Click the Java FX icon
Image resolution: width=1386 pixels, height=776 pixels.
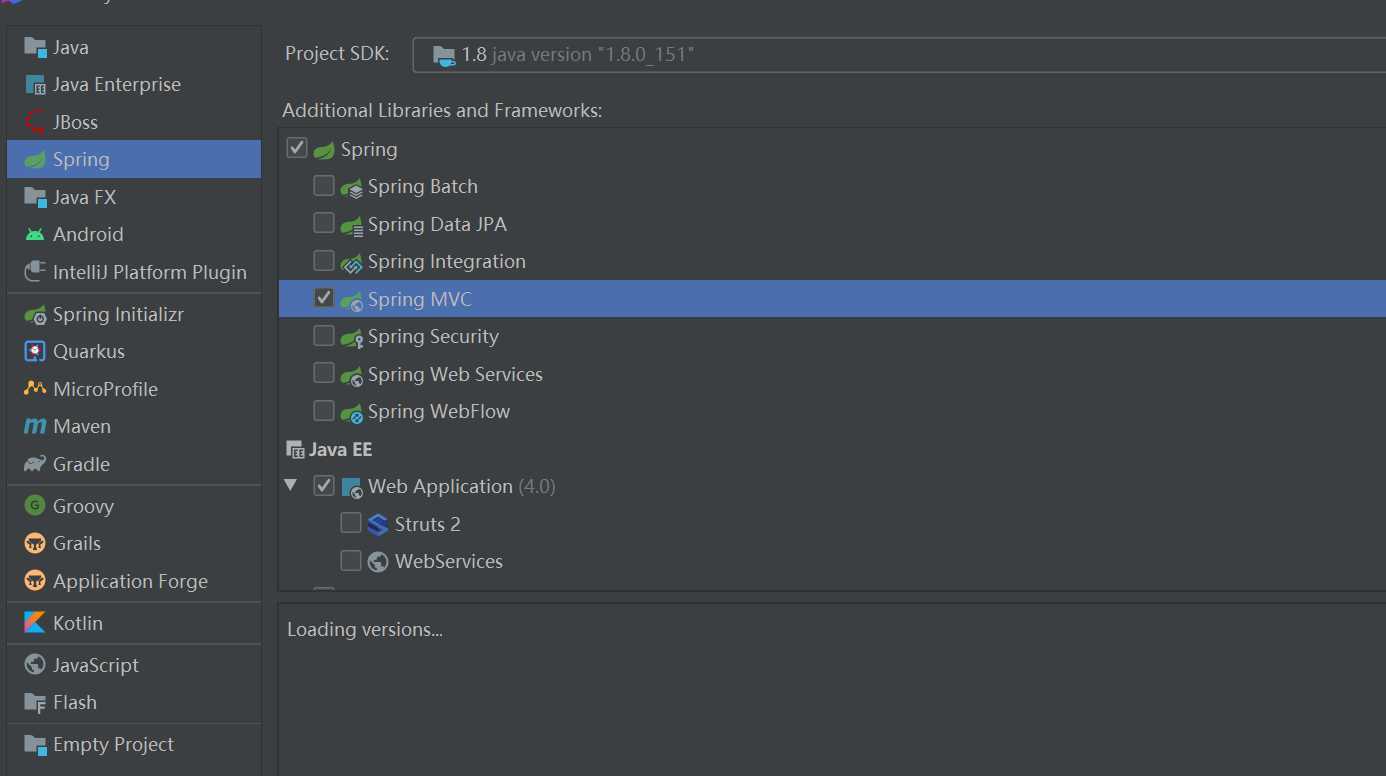pos(35,197)
